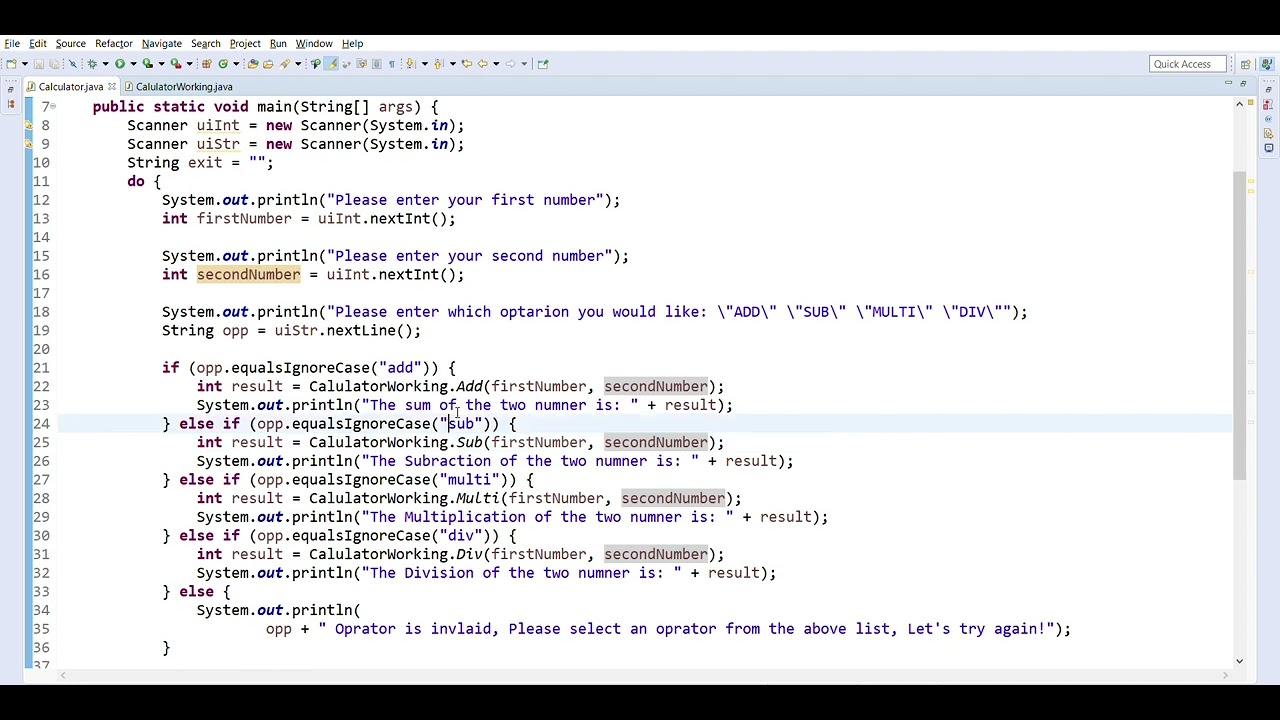Click the vertical scrollbar up arrow
The image size is (1280, 720).
[1240, 104]
